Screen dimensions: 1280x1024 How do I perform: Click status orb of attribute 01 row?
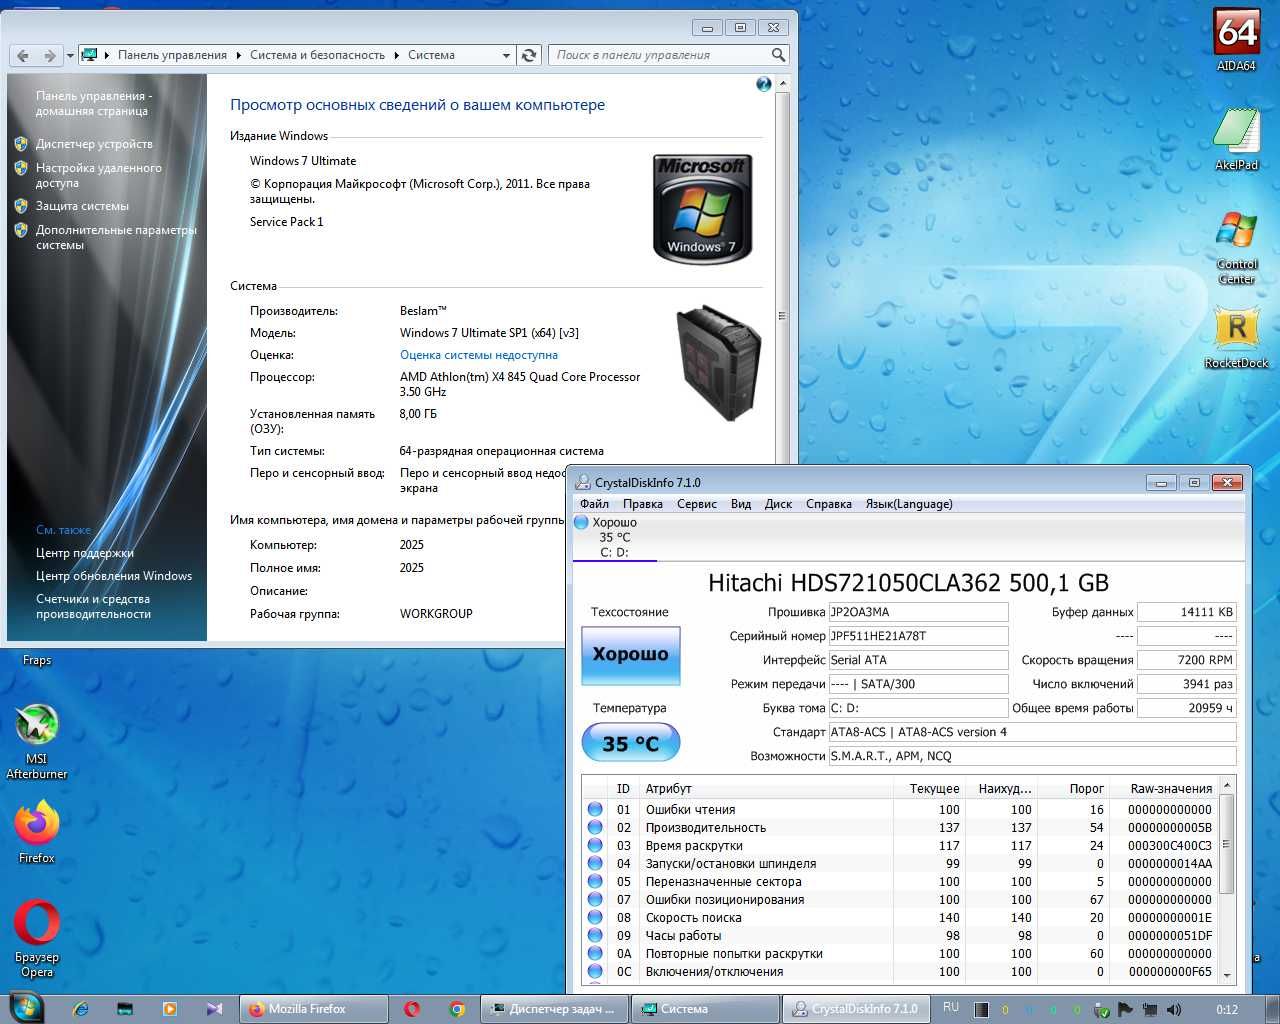pyautogui.click(x=595, y=809)
